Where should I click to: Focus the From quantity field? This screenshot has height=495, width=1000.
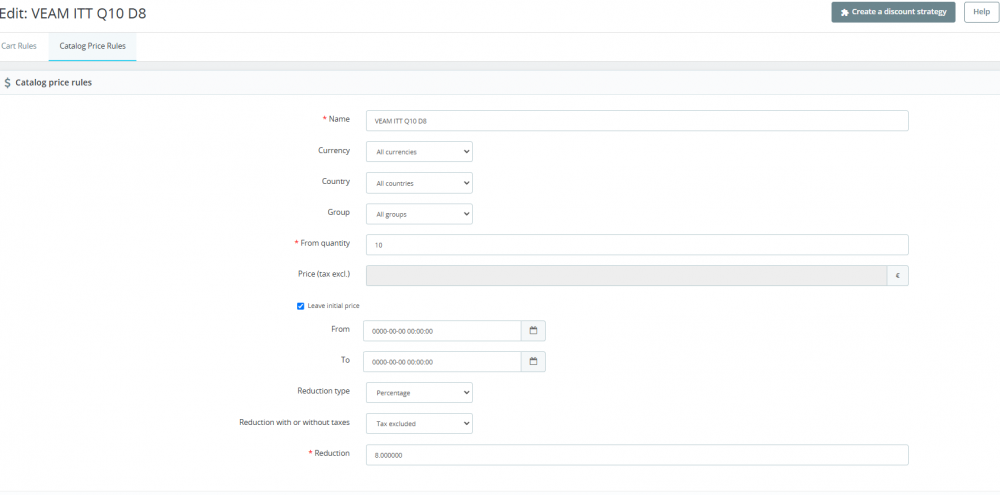click(637, 245)
